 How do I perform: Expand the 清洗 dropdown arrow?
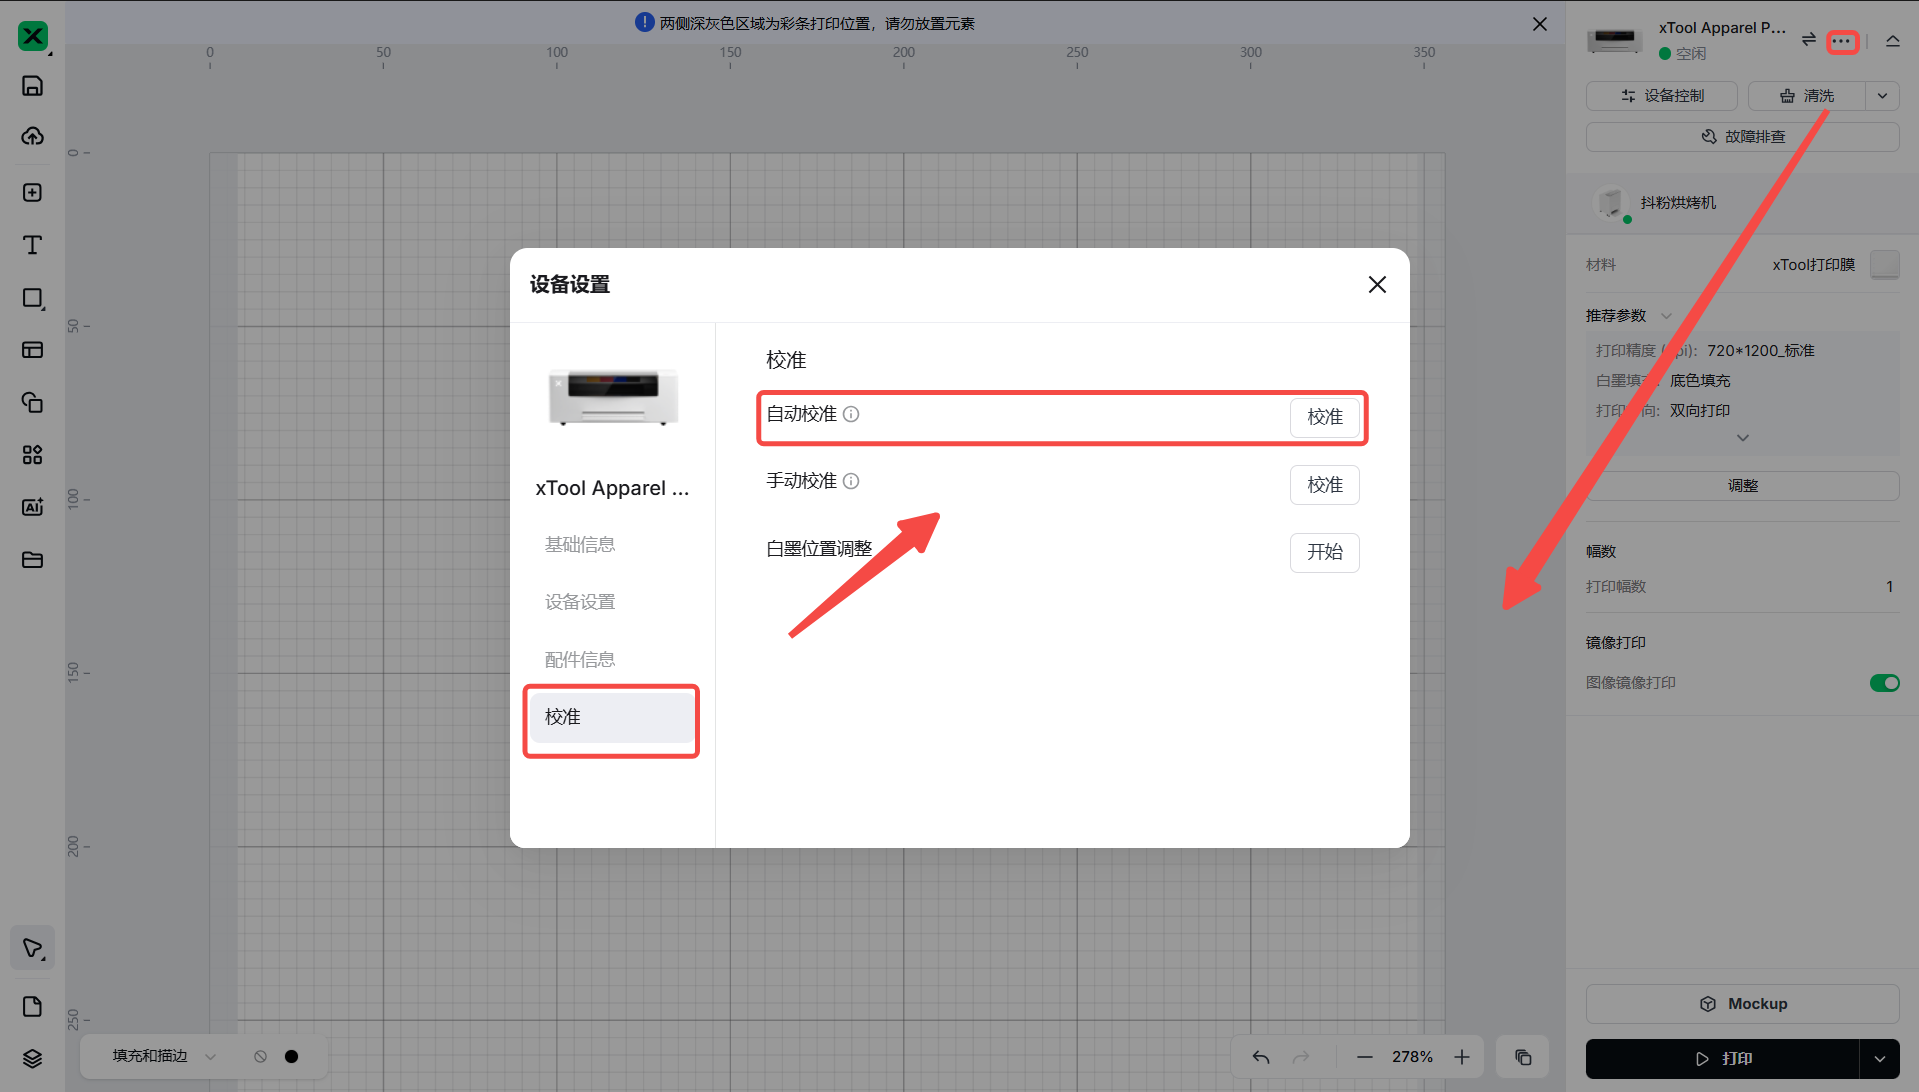point(1882,96)
